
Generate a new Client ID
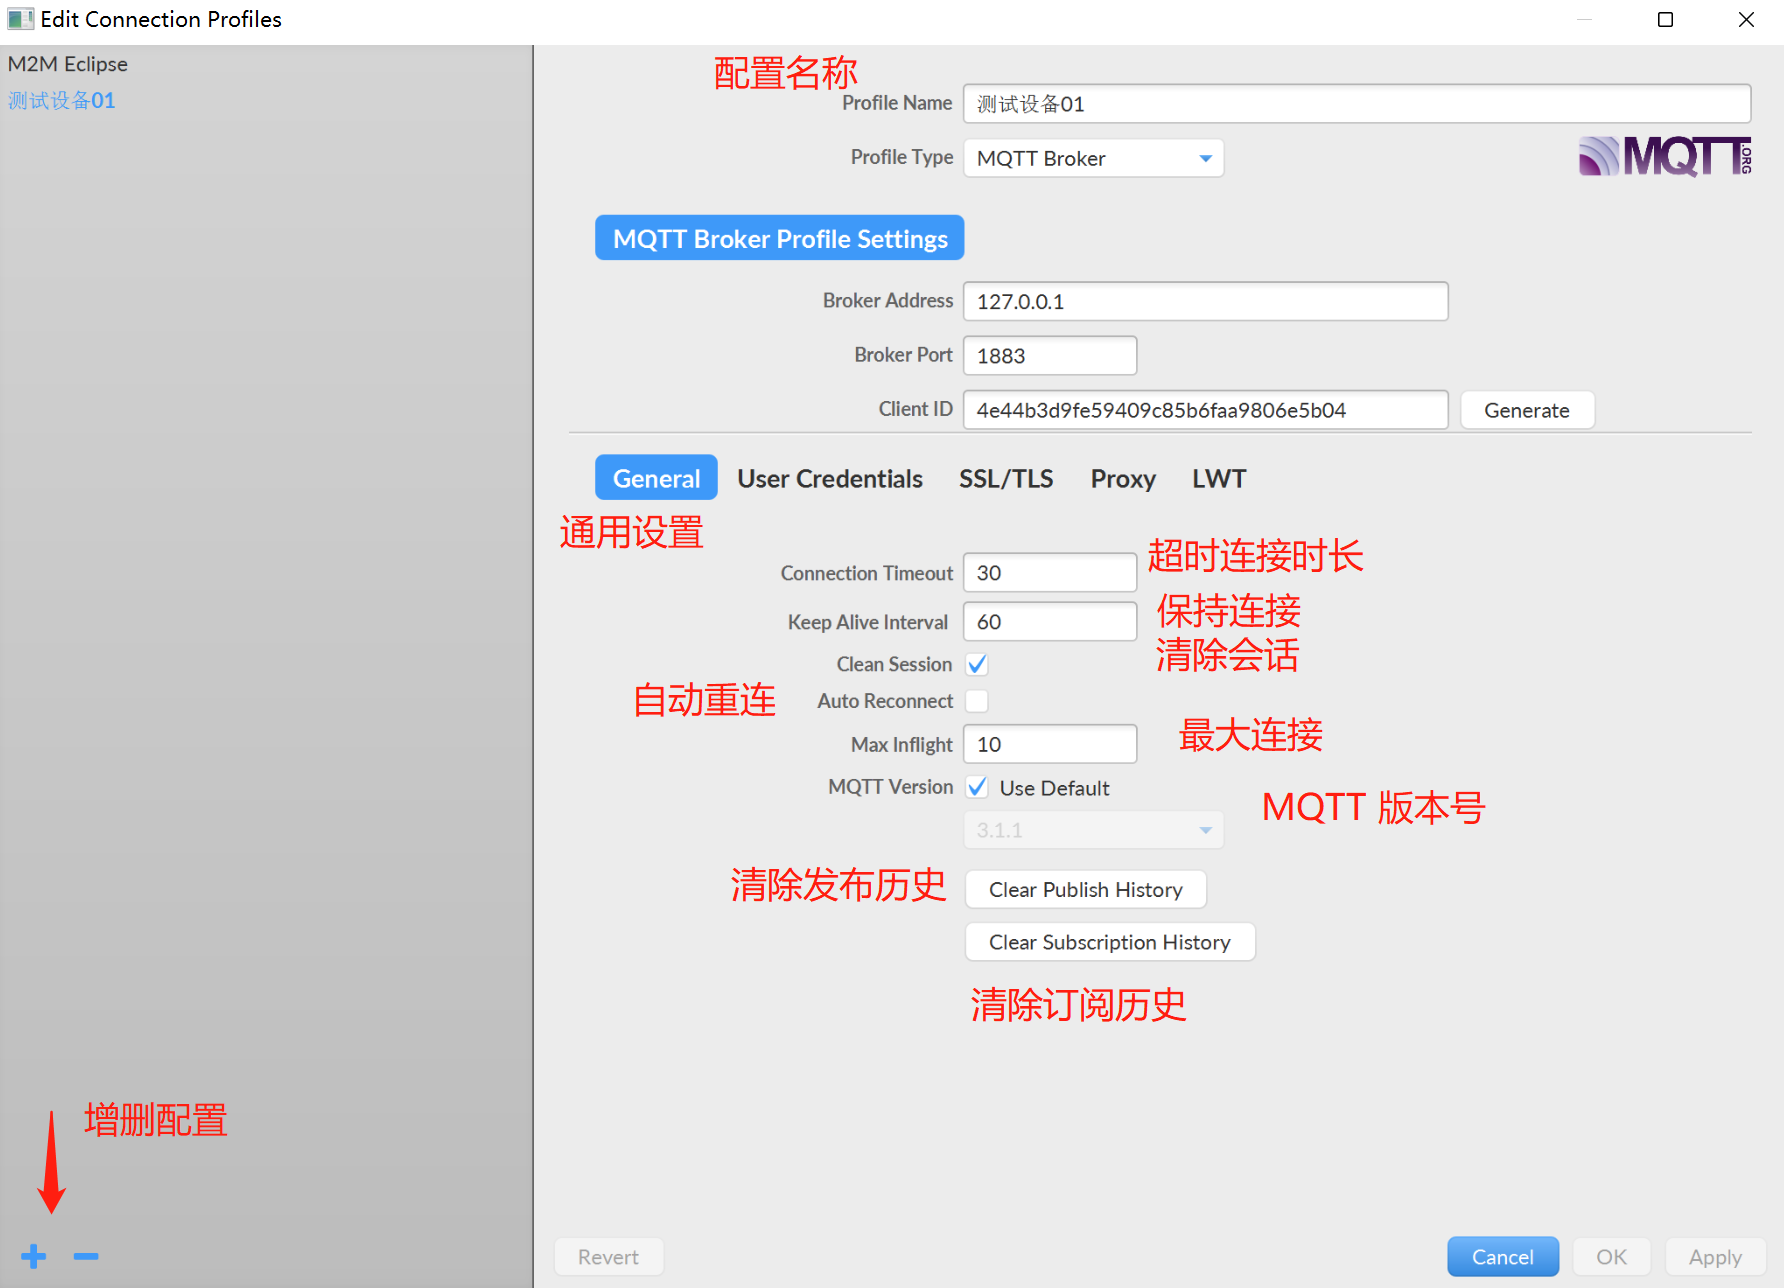1527,410
